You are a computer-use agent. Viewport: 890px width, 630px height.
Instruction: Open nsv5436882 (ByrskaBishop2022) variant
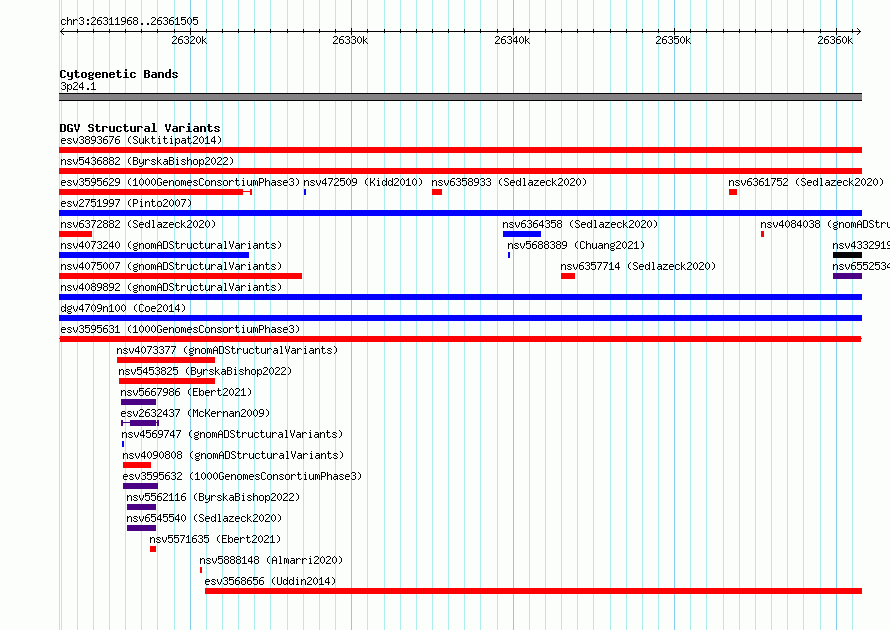tap(147, 161)
